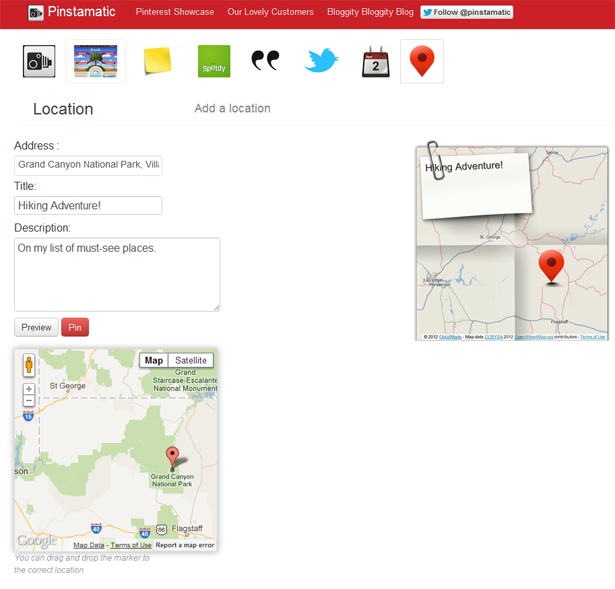Choose the website screenshot pin icon
This screenshot has height=589, width=615.
click(95, 61)
